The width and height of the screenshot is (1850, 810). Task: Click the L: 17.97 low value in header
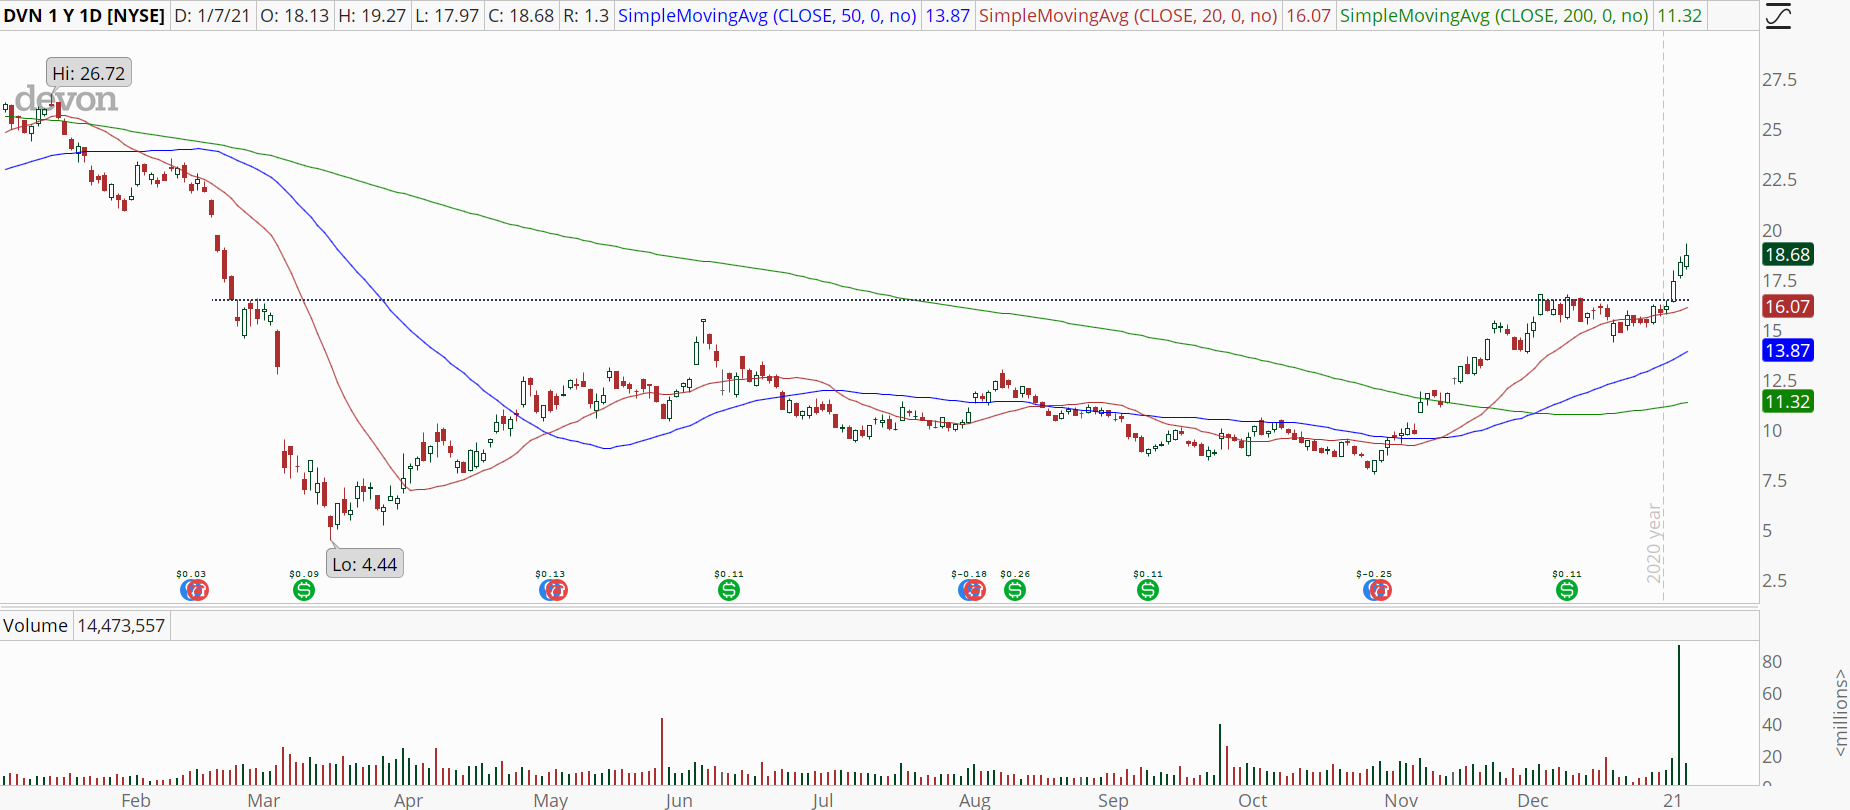coord(447,16)
